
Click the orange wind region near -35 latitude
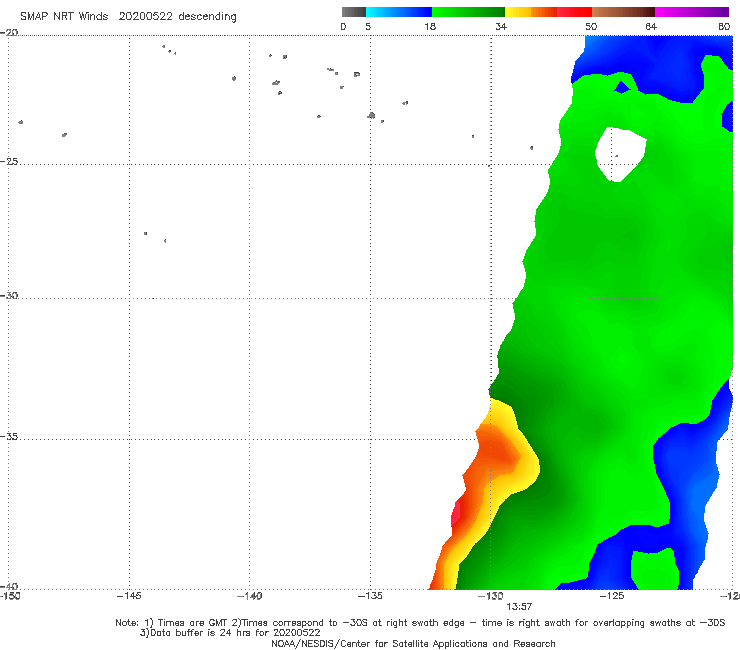498,452
